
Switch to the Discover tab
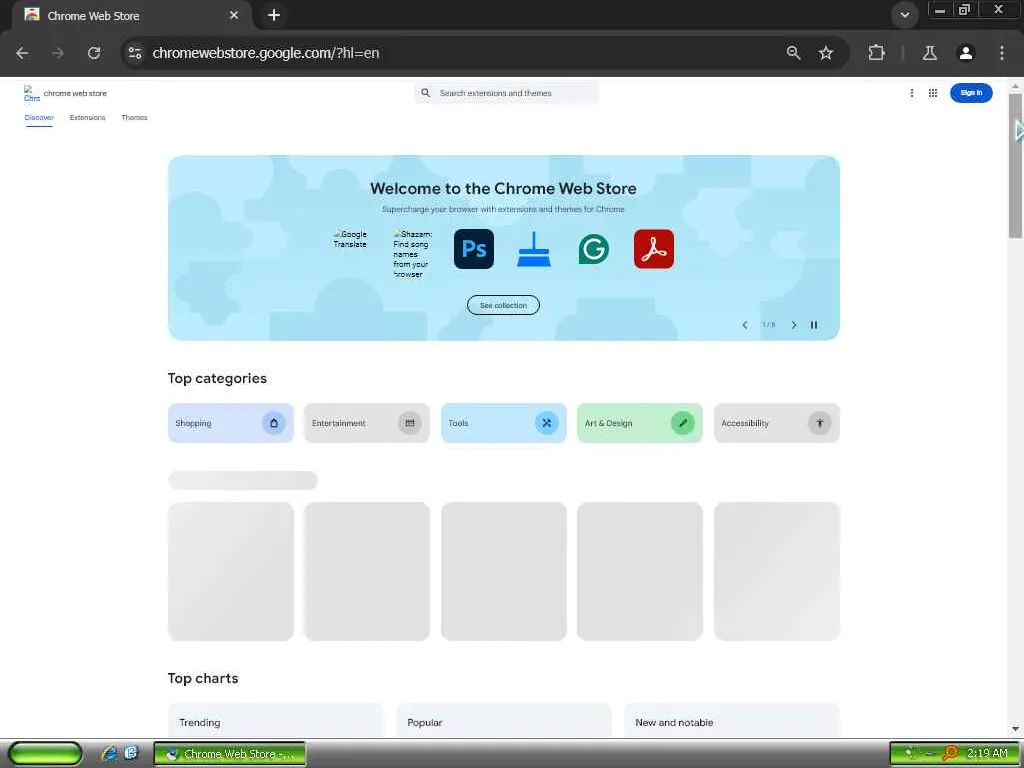click(39, 118)
